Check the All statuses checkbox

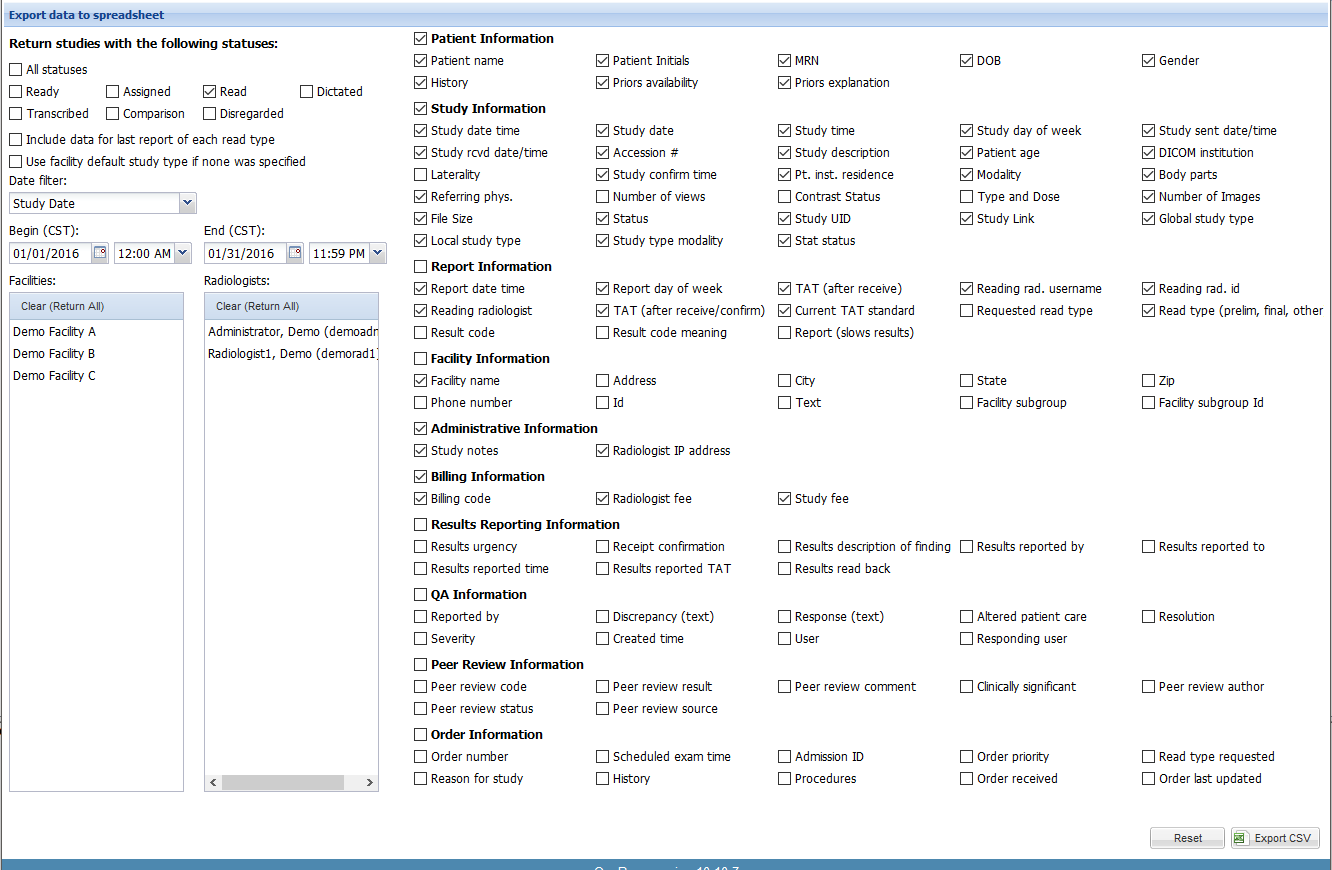point(15,70)
